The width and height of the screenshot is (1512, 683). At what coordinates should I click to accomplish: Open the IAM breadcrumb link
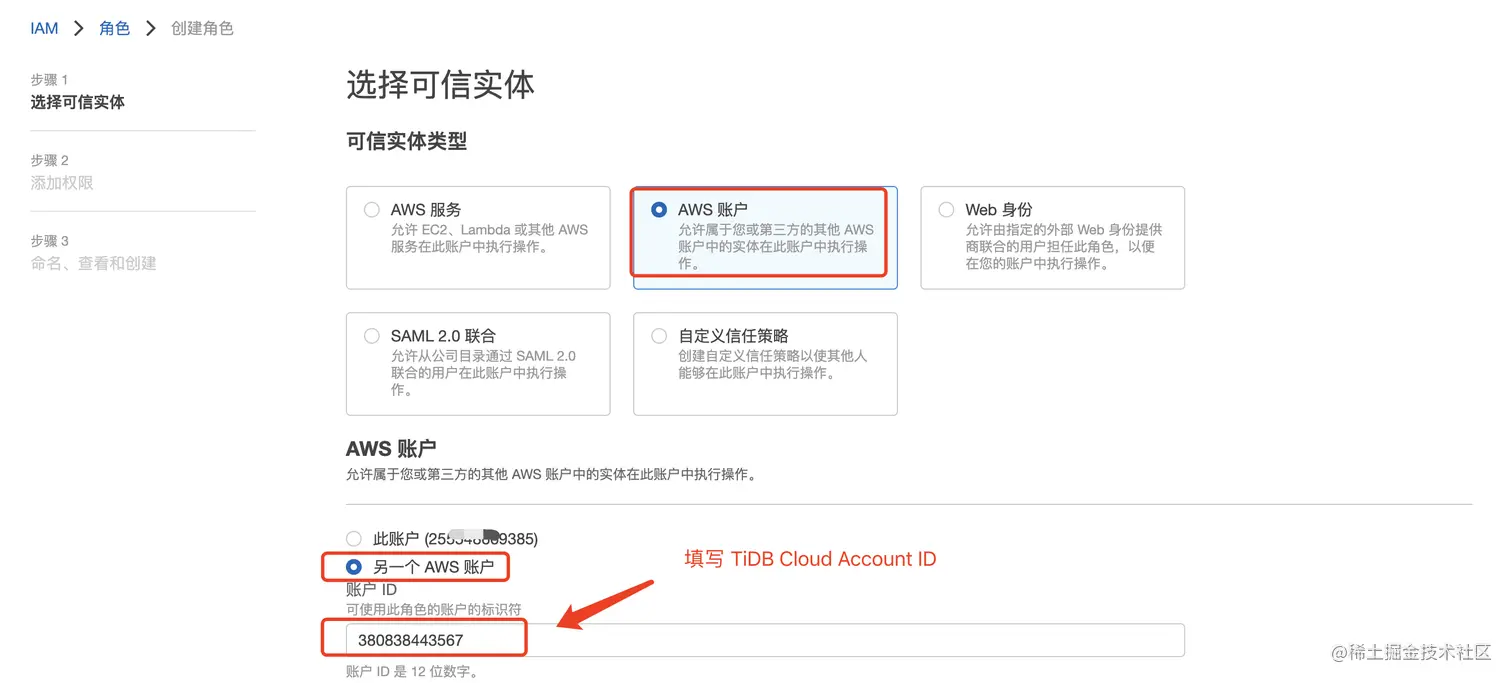44,28
